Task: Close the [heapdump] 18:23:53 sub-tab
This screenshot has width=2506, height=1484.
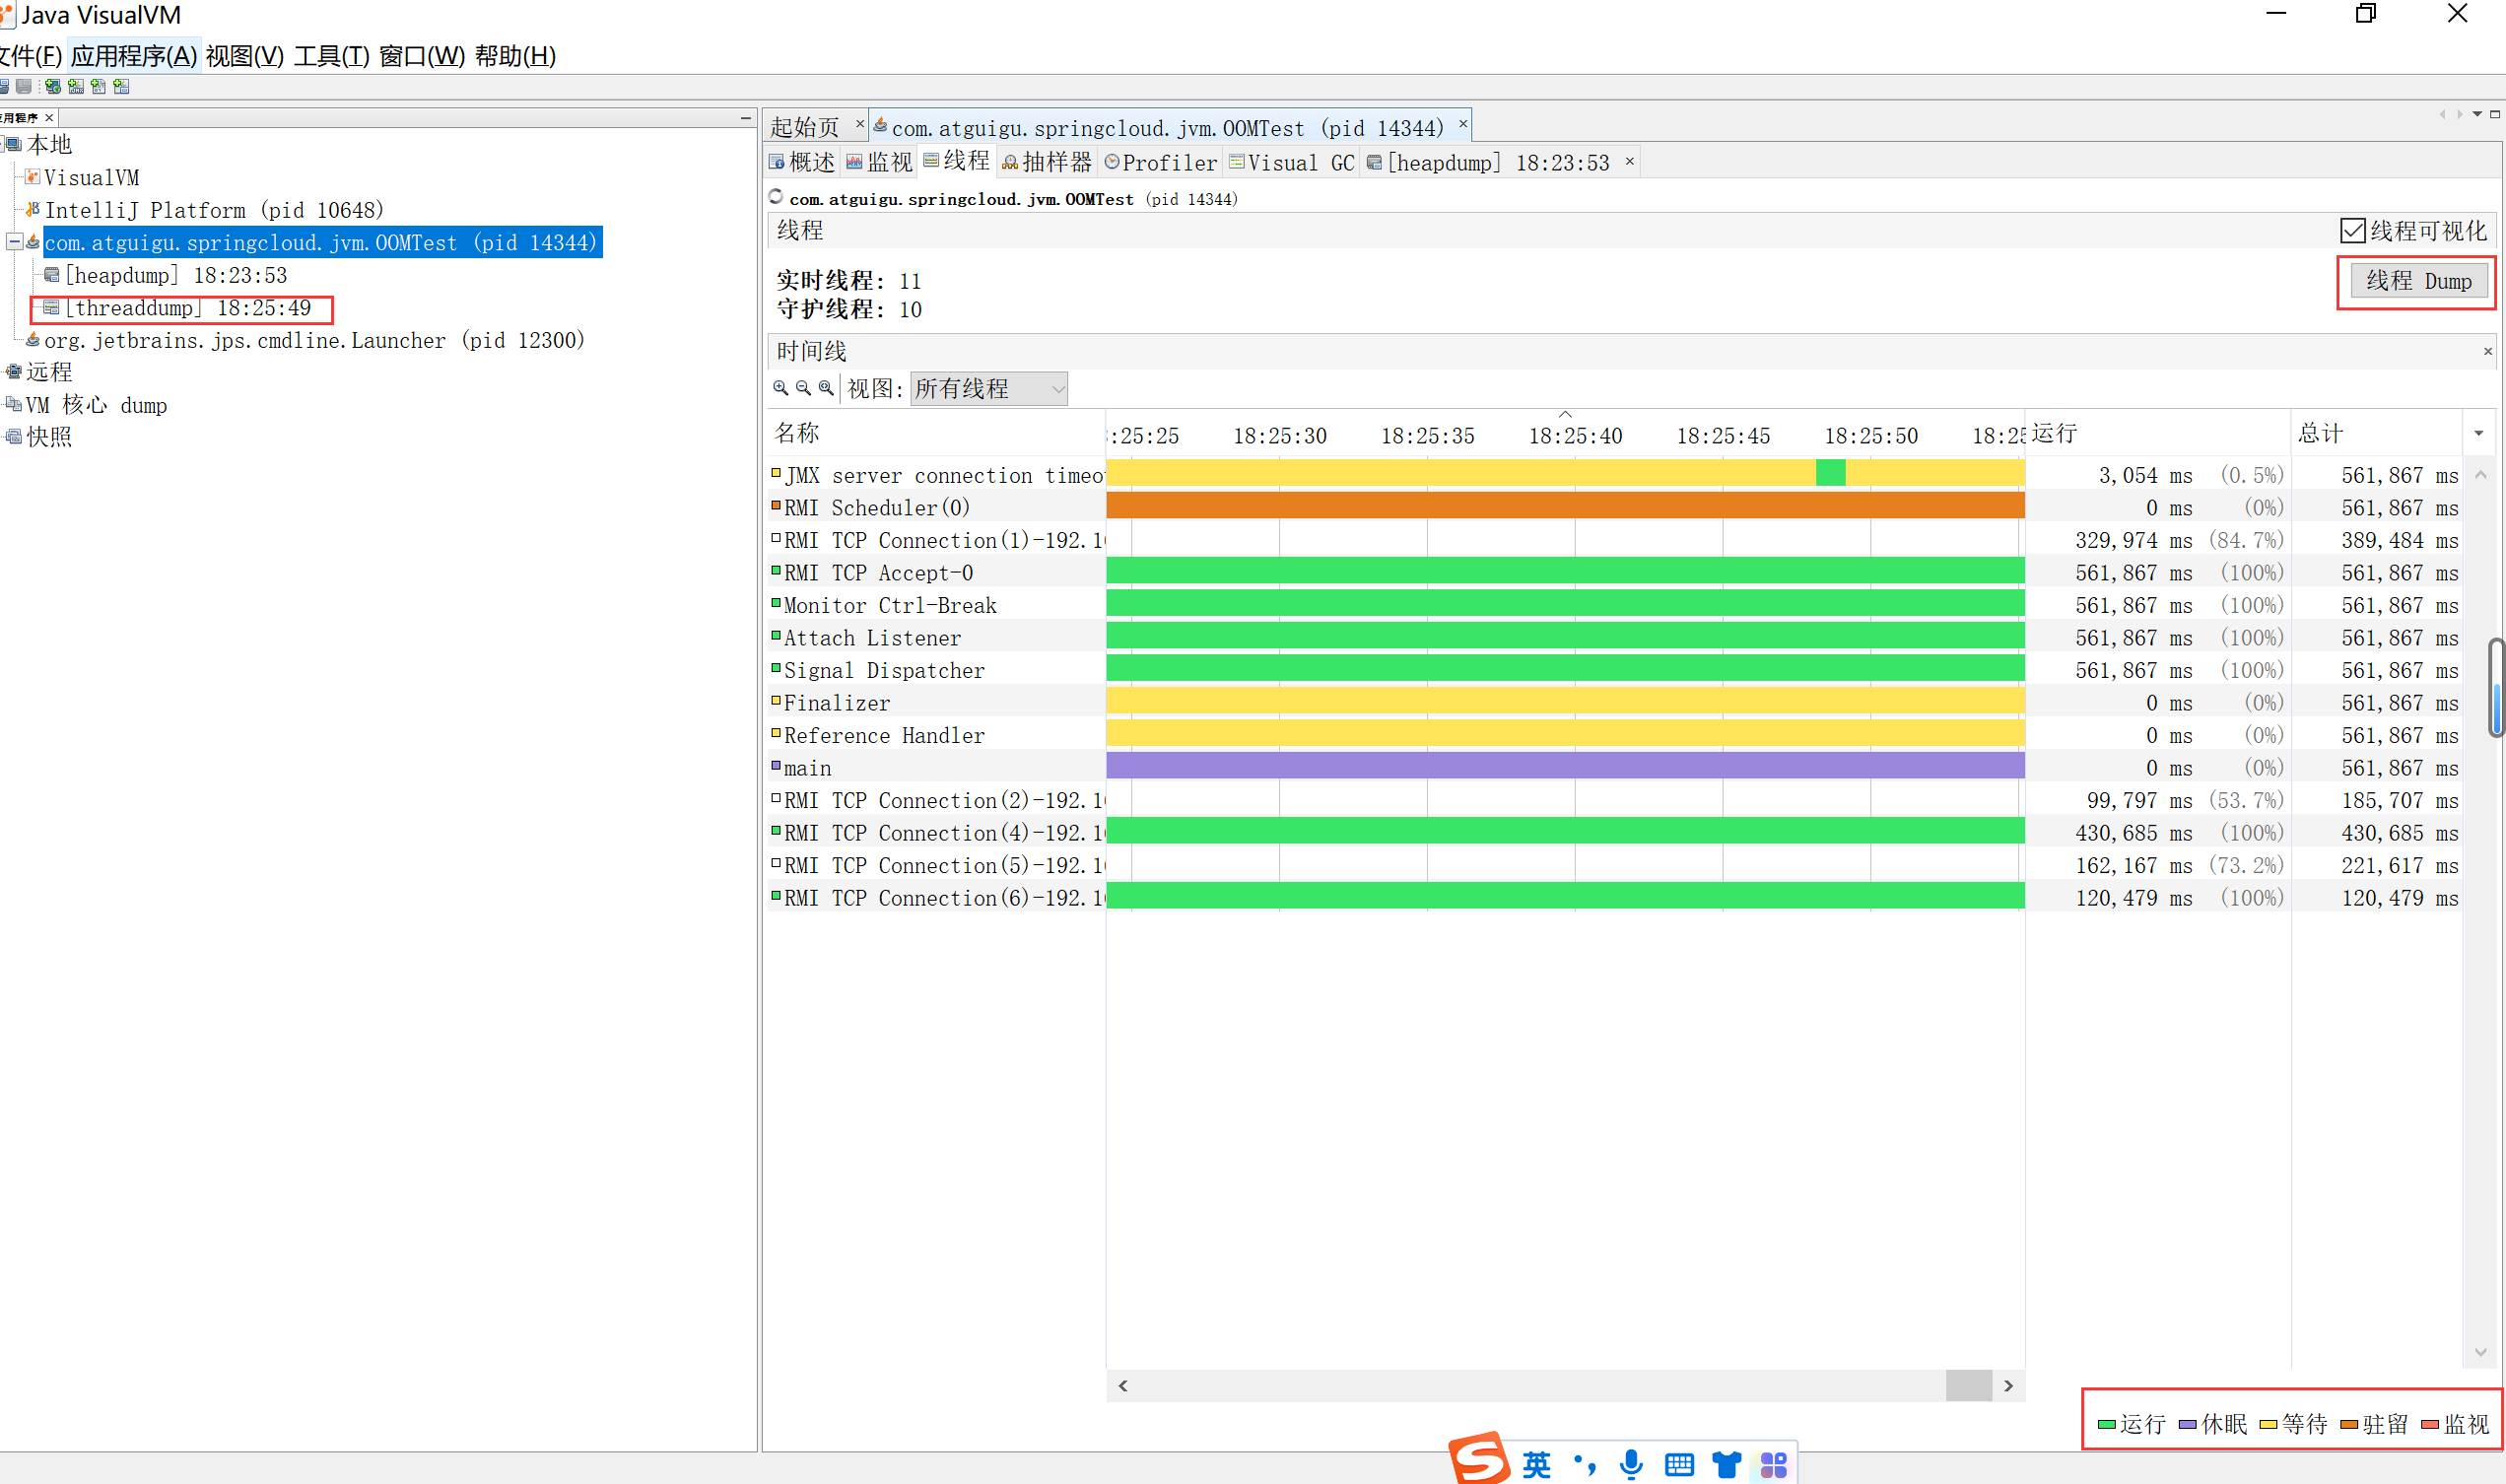Action: point(1629,161)
